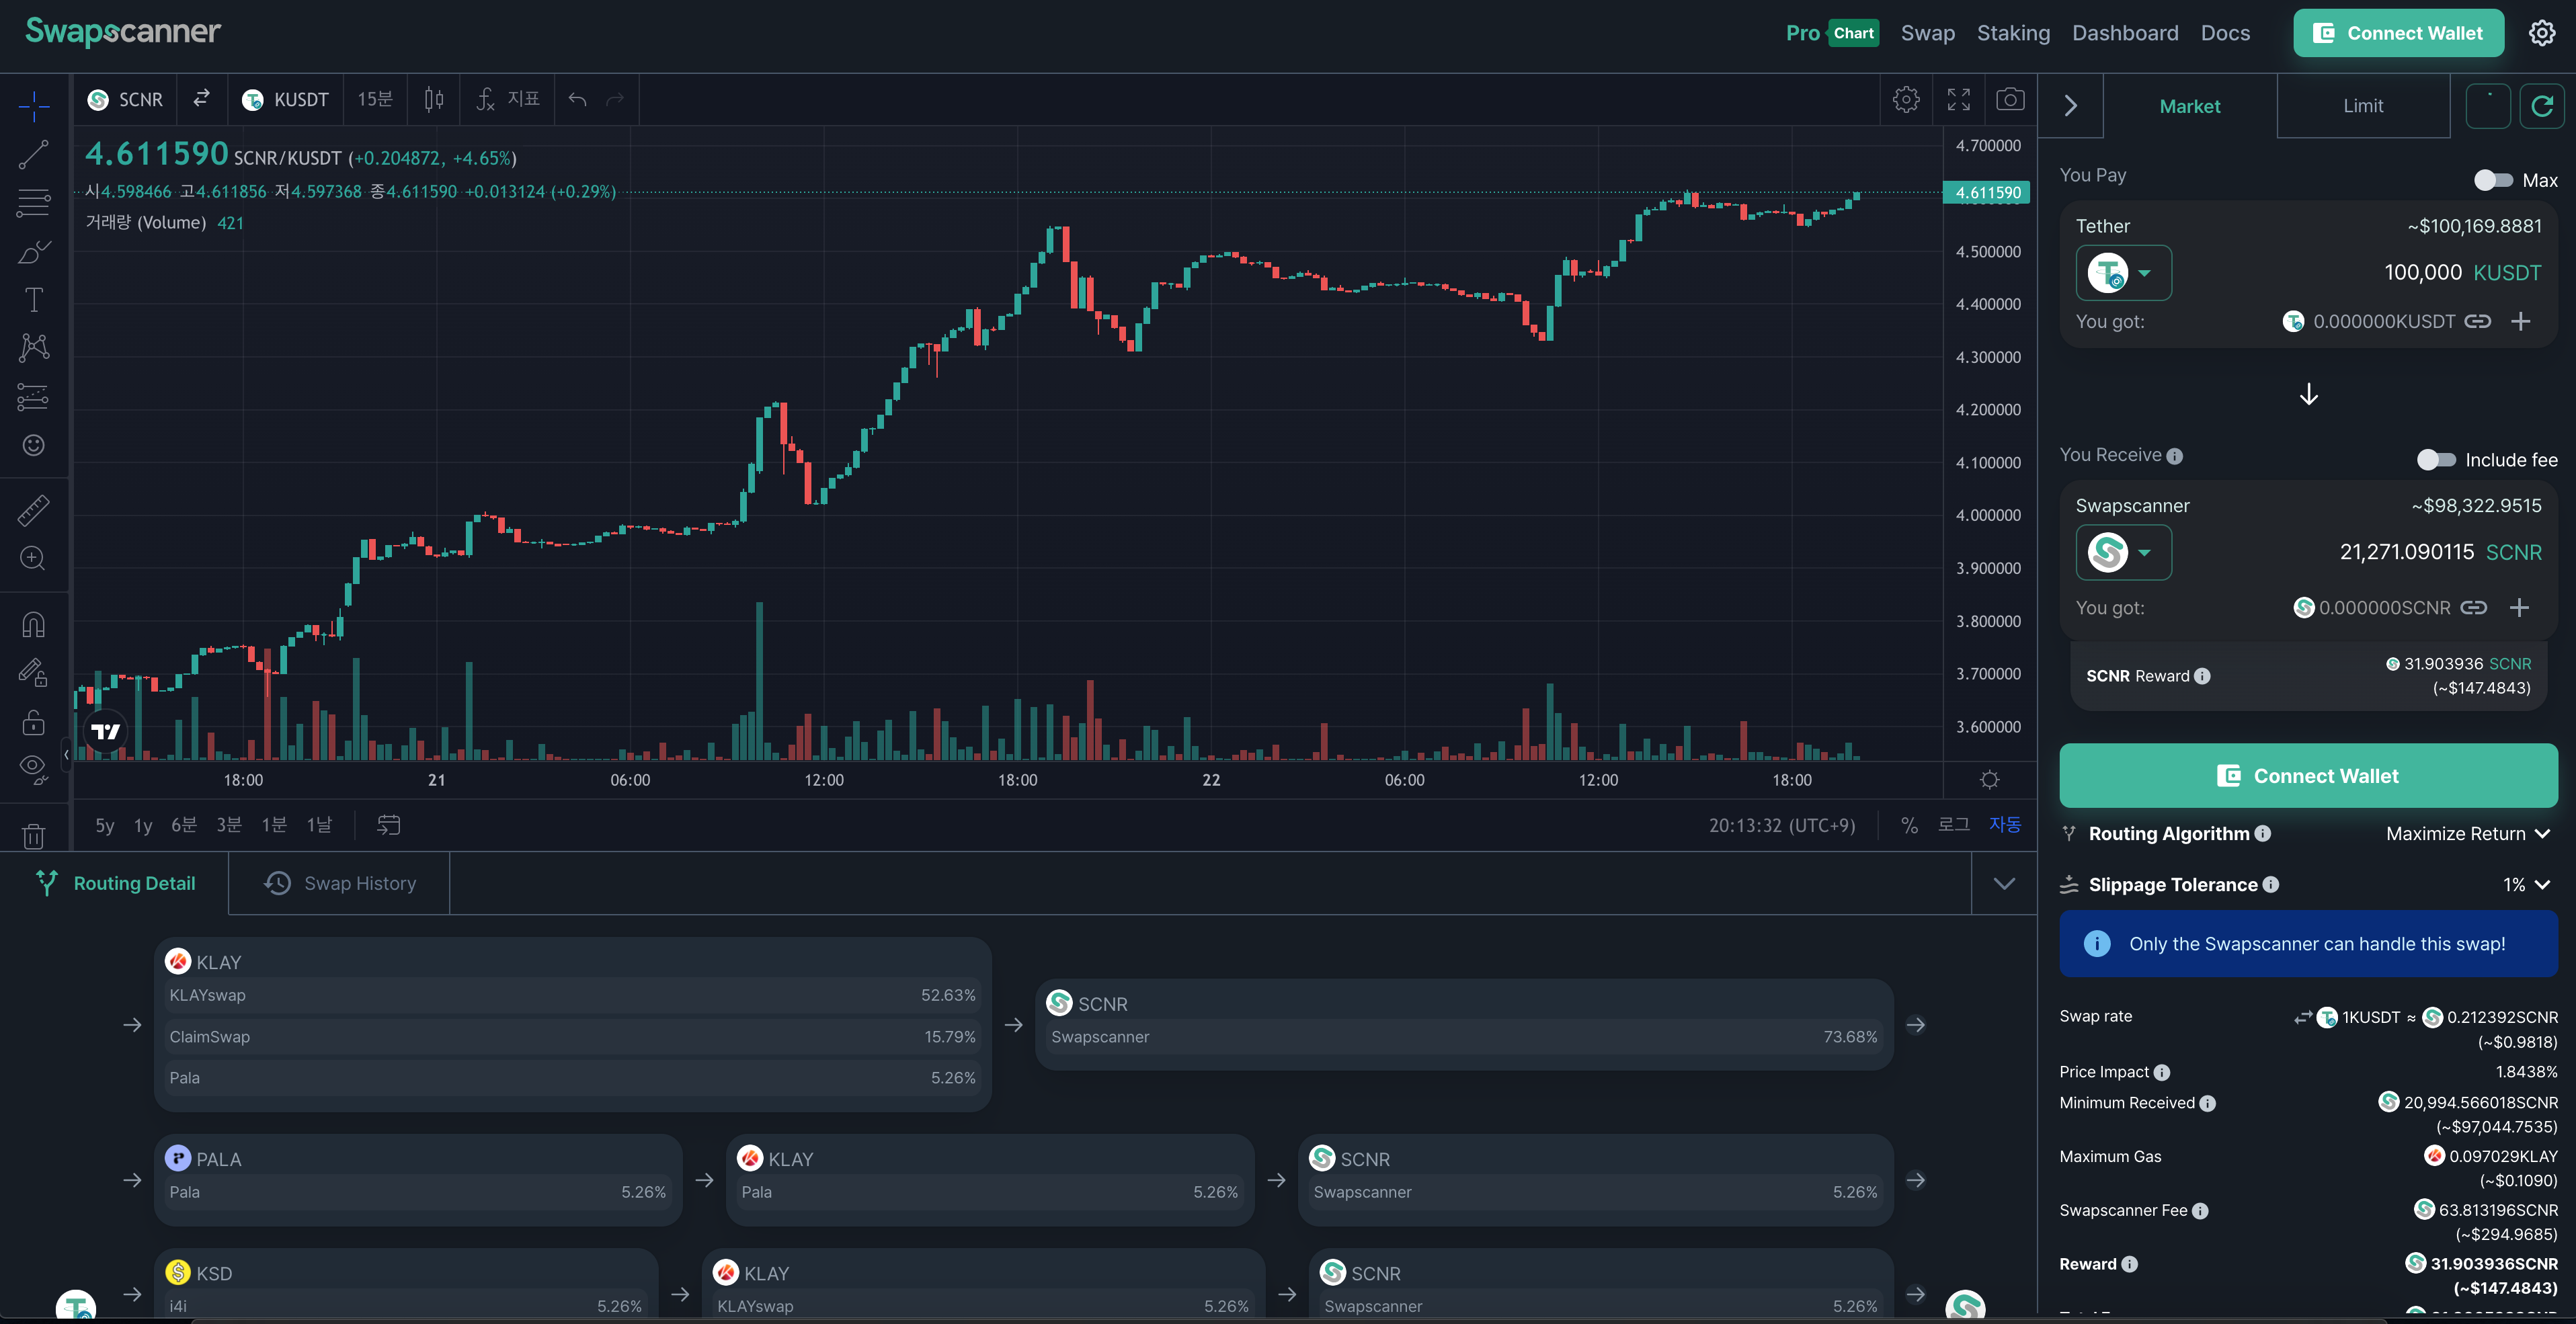Open the forecast and measurement tools
2576x1324 pixels.
coord(34,397)
